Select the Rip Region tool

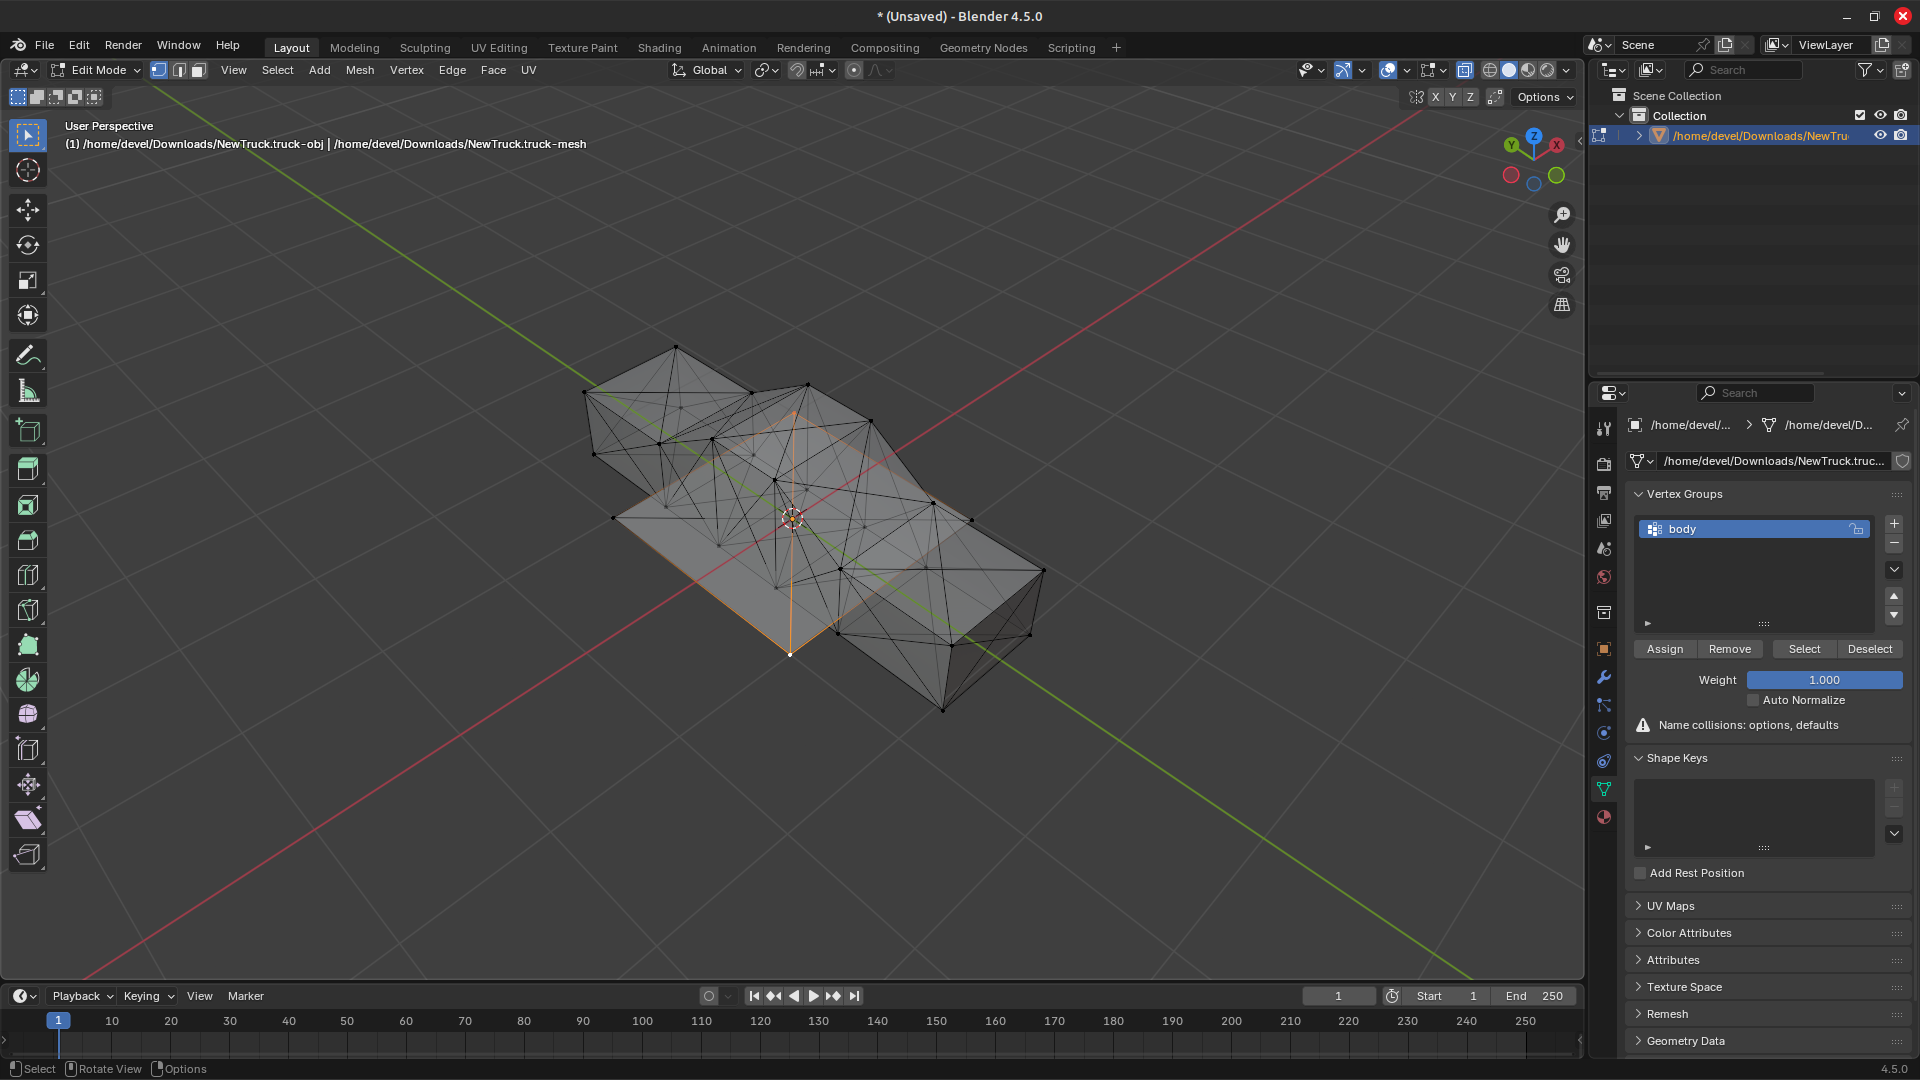click(x=28, y=855)
